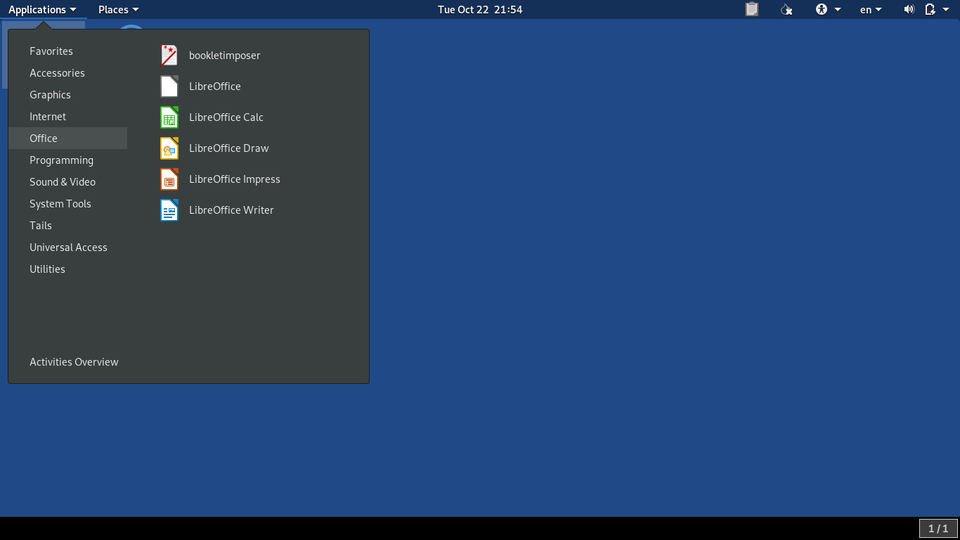Select the Universal Access category

click(x=68, y=247)
